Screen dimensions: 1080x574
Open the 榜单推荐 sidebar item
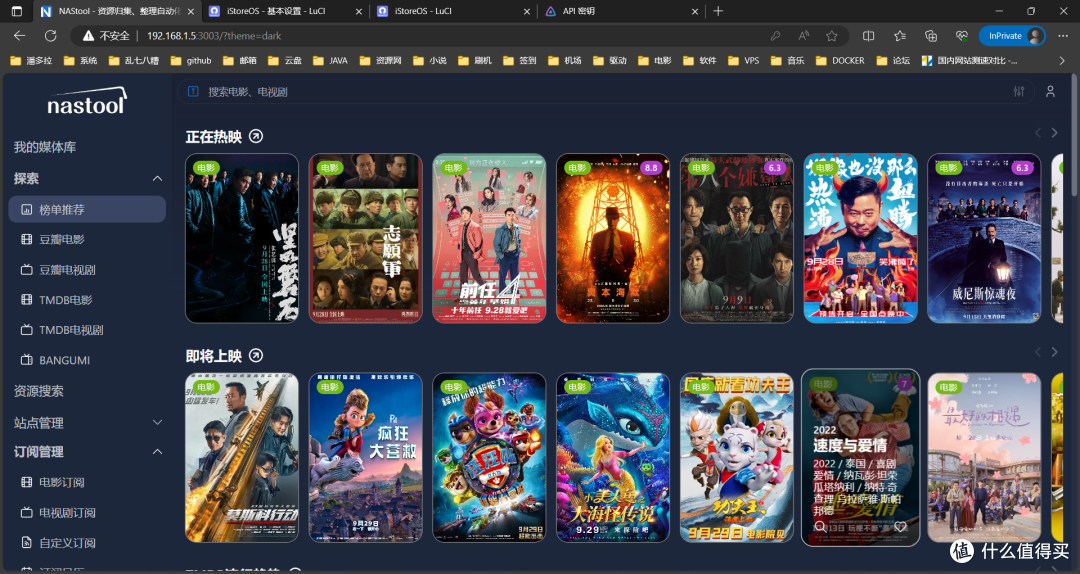click(87, 209)
